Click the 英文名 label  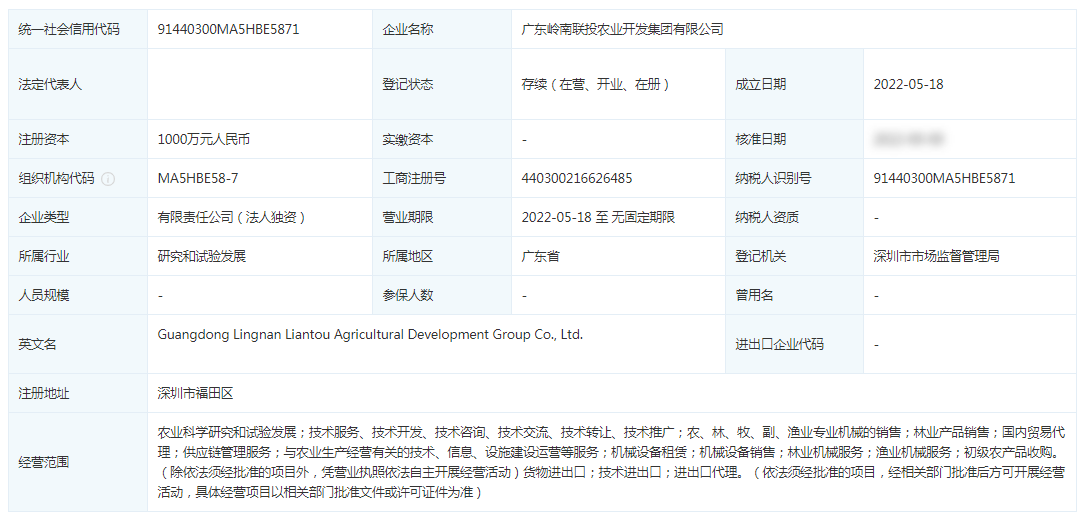(x=38, y=344)
